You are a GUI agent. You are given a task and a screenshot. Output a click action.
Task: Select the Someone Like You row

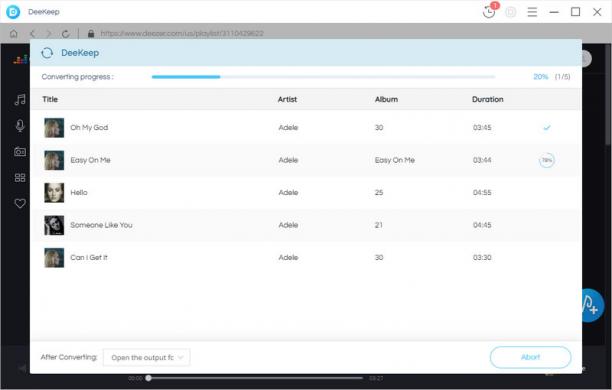[x=306, y=225]
